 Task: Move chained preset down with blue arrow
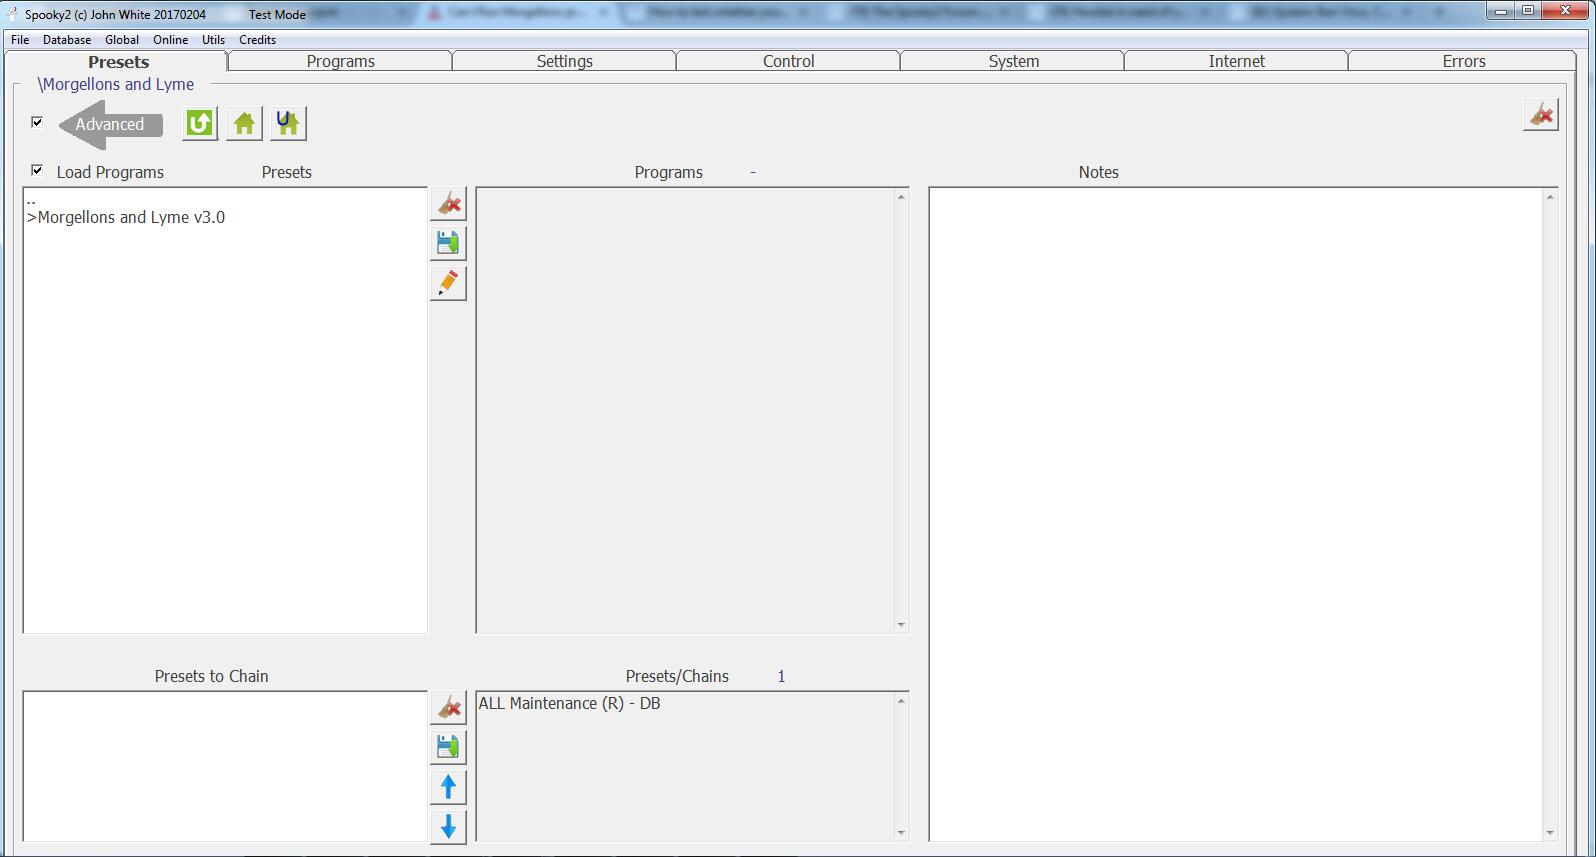[x=448, y=827]
